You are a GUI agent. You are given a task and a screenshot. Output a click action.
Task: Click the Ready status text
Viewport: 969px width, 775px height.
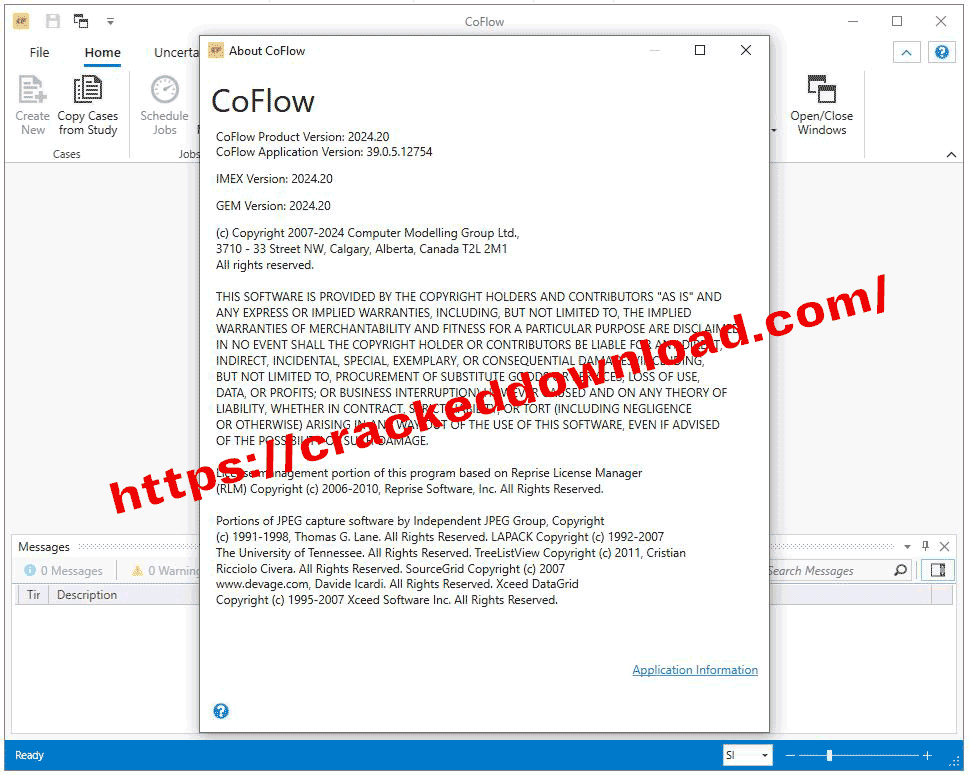click(x=29, y=755)
